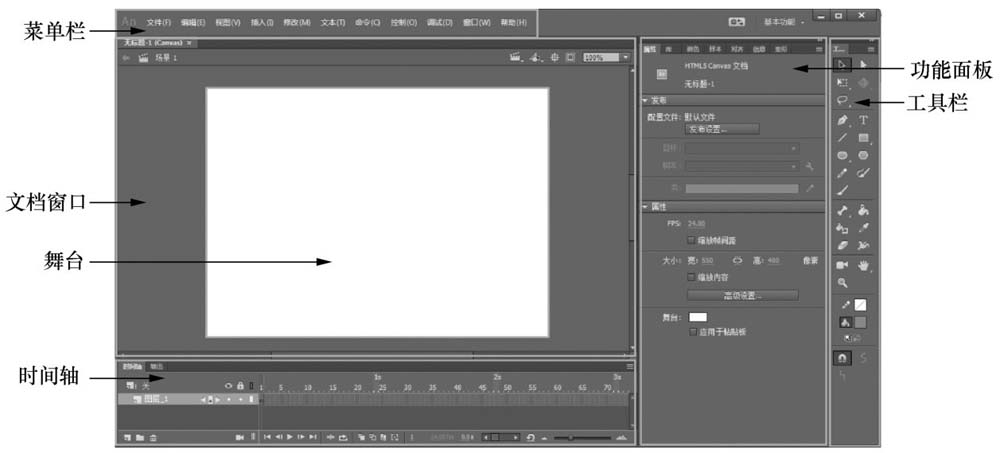The height and width of the screenshot is (453, 1000).
Task: Select the 3D Rotation tool
Action: 864,82
